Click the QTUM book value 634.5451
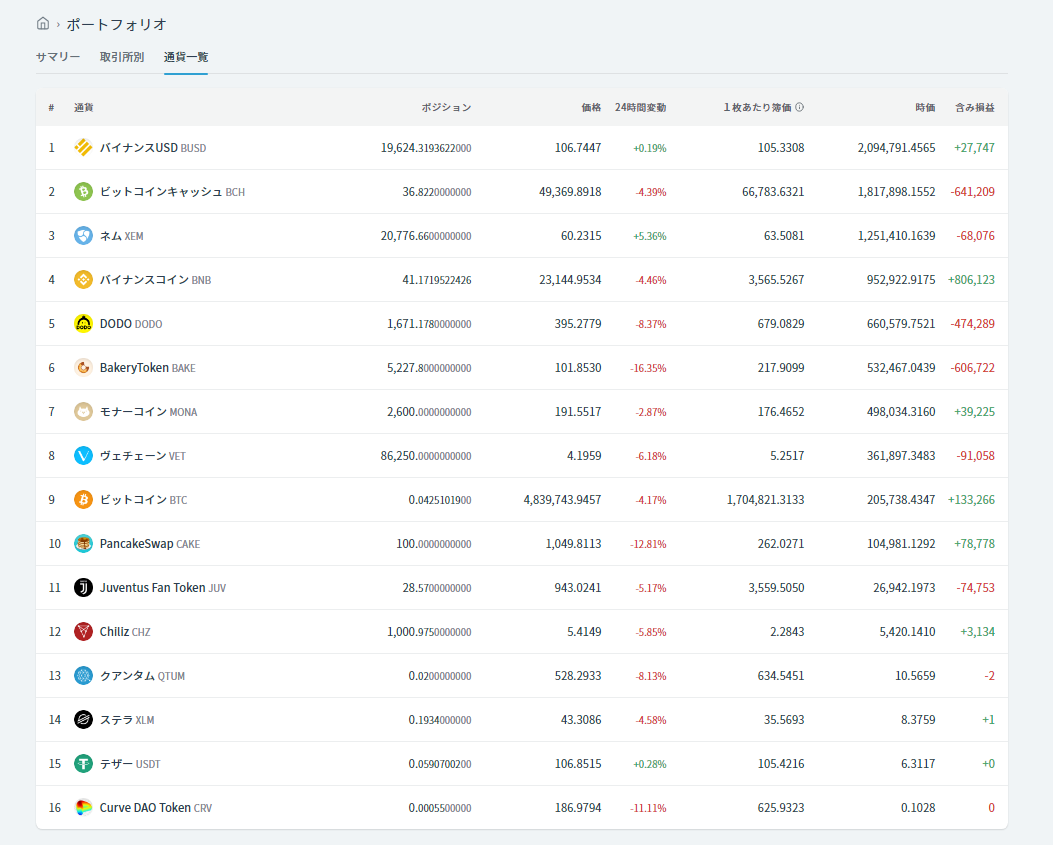The height and width of the screenshot is (845, 1053). click(x=780, y=676)
